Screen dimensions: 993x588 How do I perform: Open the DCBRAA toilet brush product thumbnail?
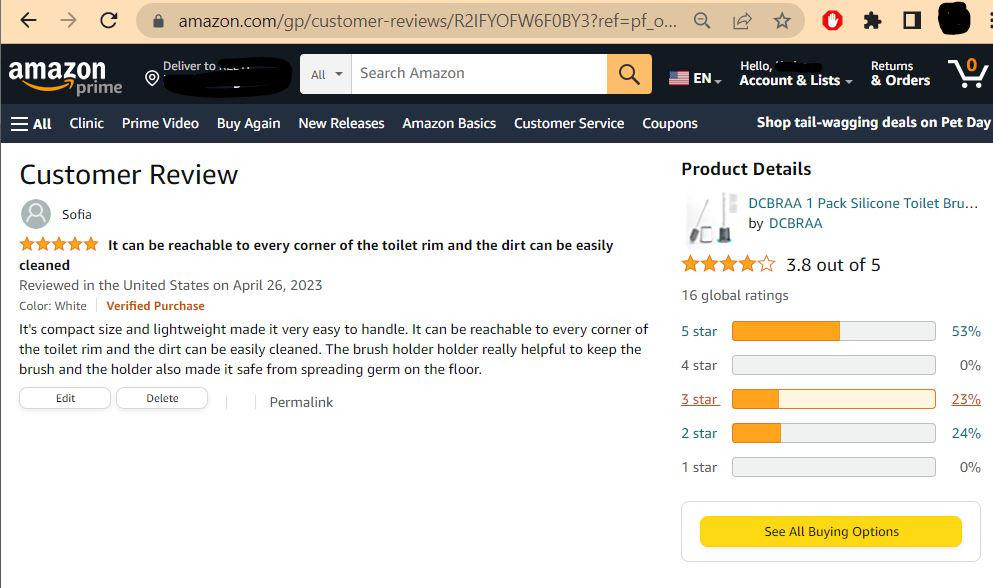[x=712, y=219]
